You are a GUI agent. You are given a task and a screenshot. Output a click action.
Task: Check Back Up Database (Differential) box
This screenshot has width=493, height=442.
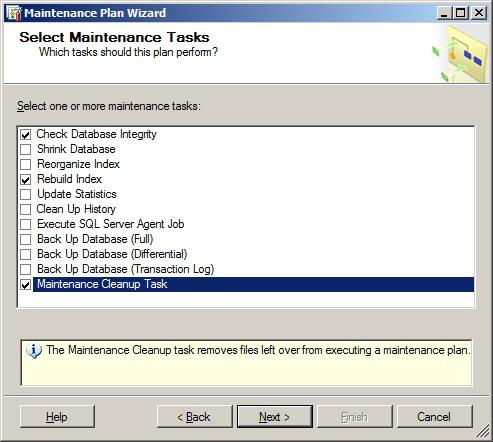pos(26,254)
